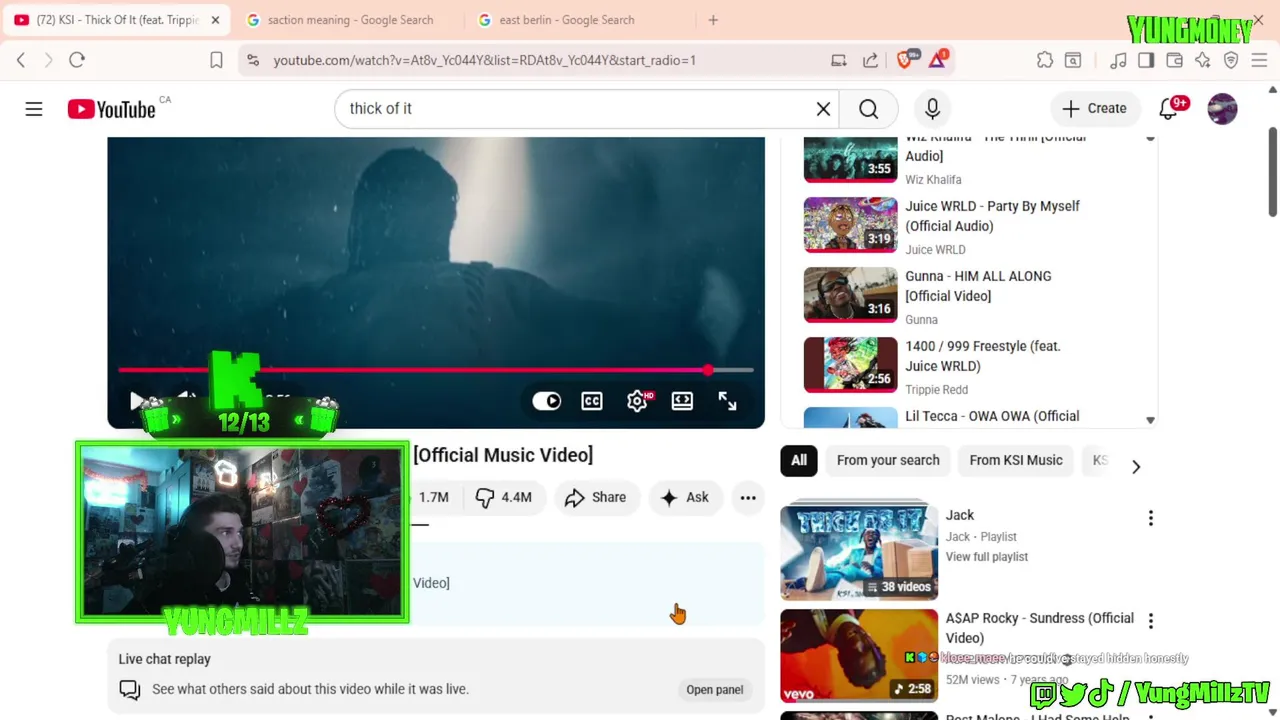The height and width of the screenshot is (720, 1280).
Task: Expand chips with right arrow
Action: click(1136, 466)
